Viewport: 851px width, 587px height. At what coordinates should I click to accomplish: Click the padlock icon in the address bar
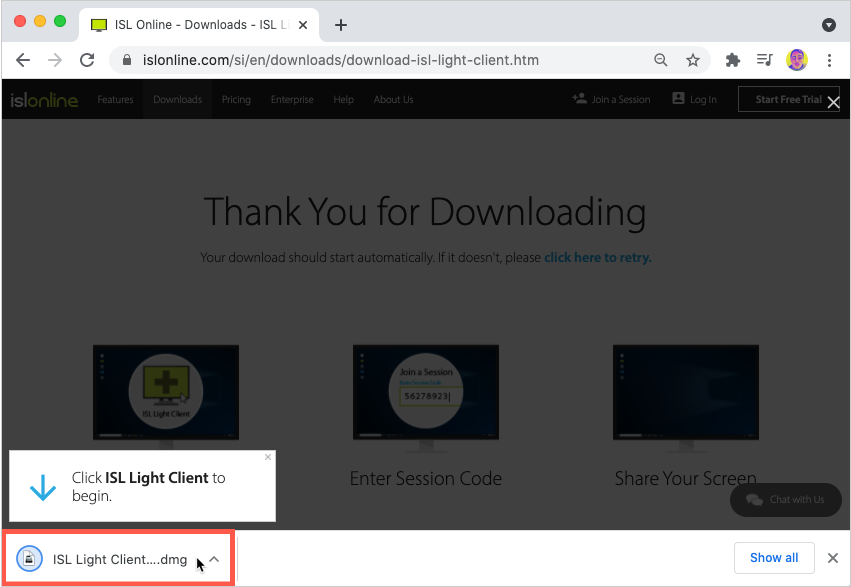point(126,60)
